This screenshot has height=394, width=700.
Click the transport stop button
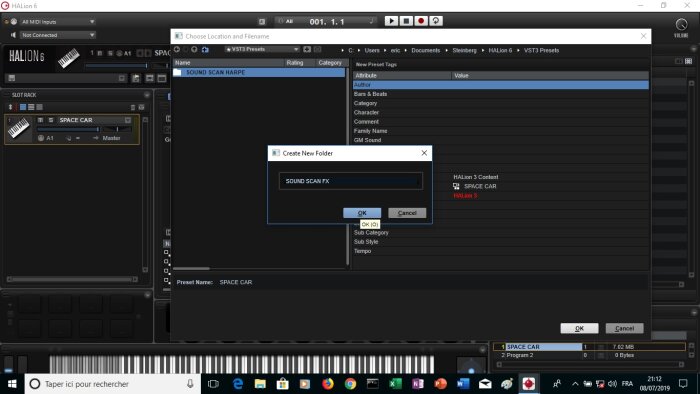[406, 21]
